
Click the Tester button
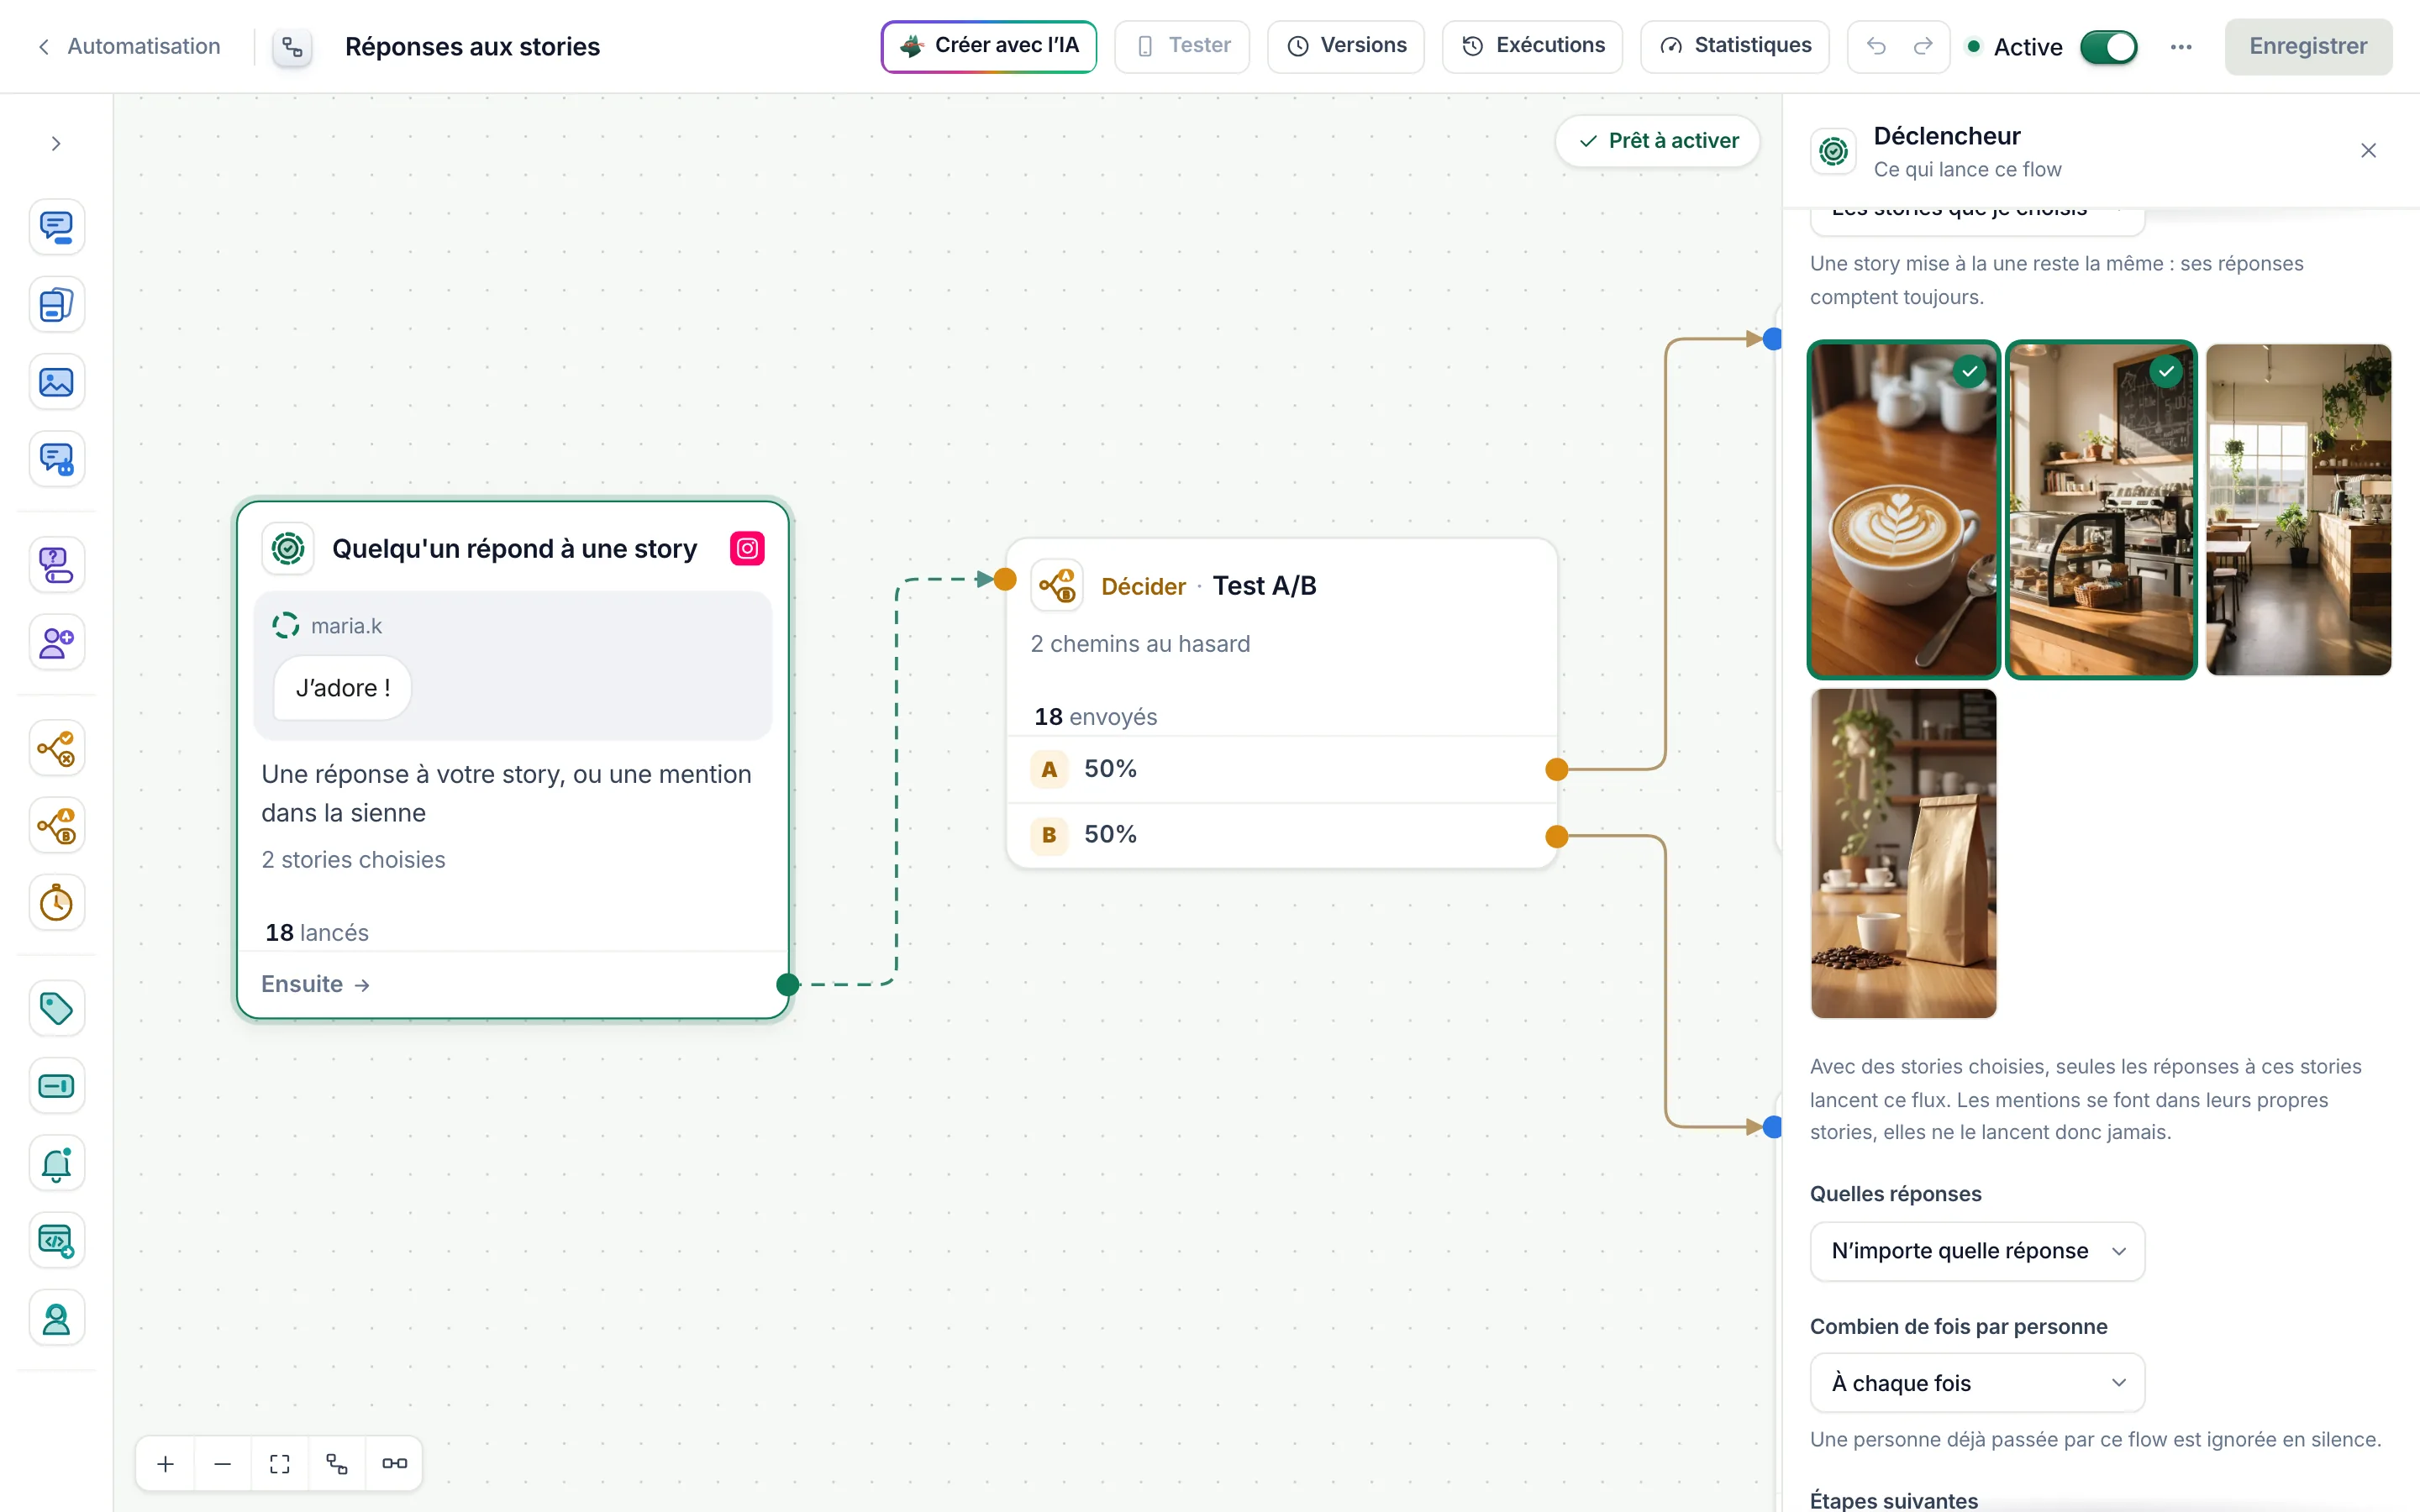pyautogui.click(x=1182, y=46)
